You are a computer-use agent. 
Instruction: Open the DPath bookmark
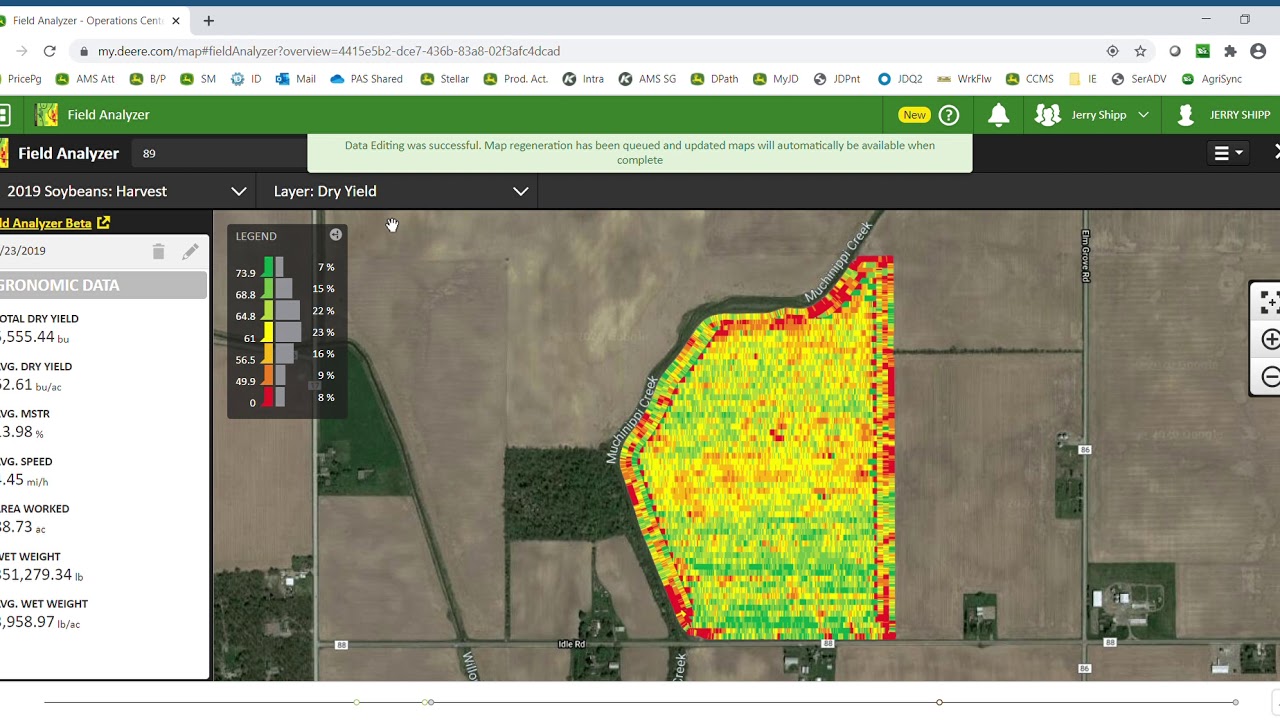pyautogui.click(x=715, y=79)
